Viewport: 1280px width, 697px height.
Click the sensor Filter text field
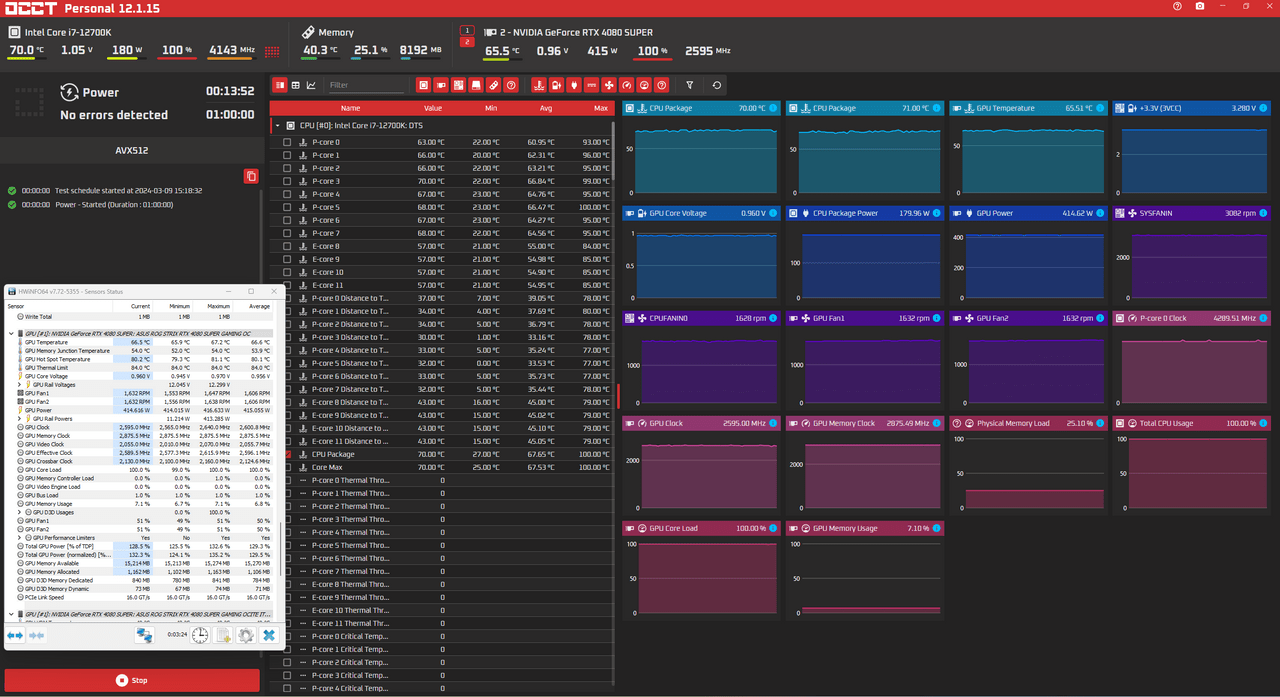[365, 85]
